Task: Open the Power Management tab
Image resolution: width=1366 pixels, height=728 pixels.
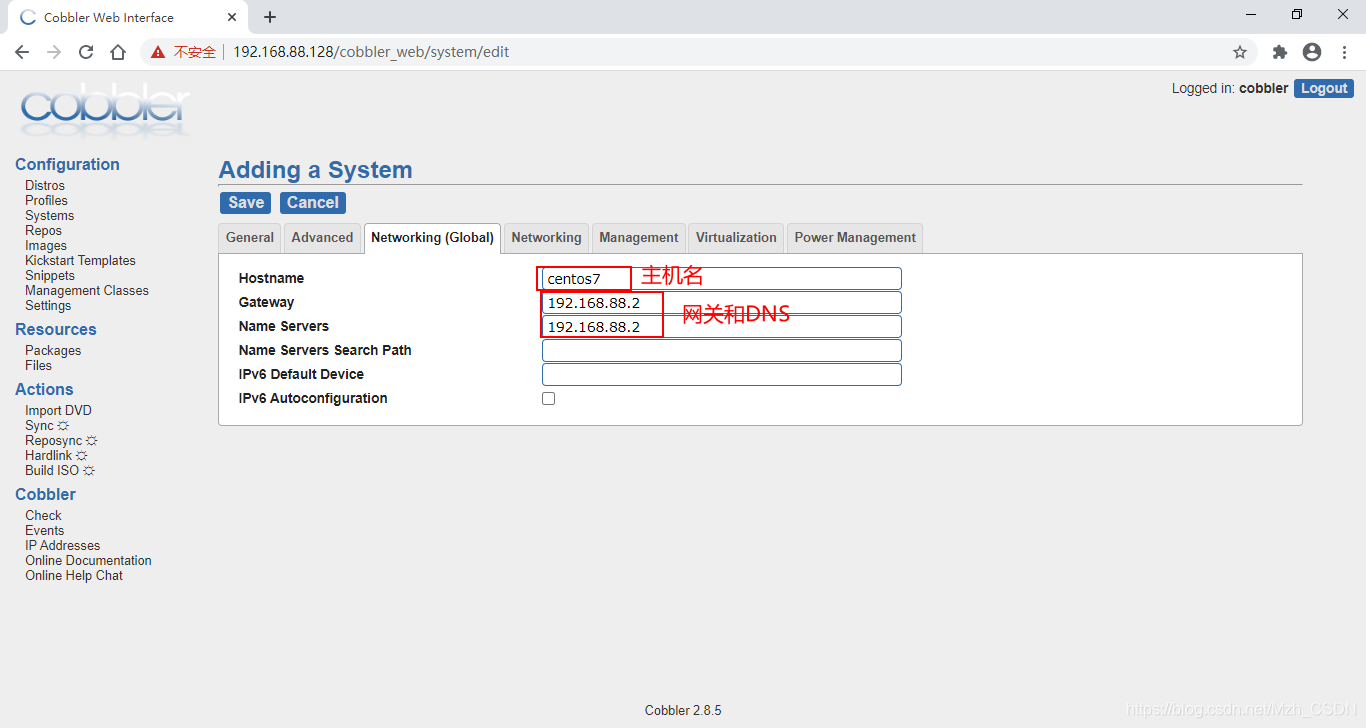Action: (855, 237)
